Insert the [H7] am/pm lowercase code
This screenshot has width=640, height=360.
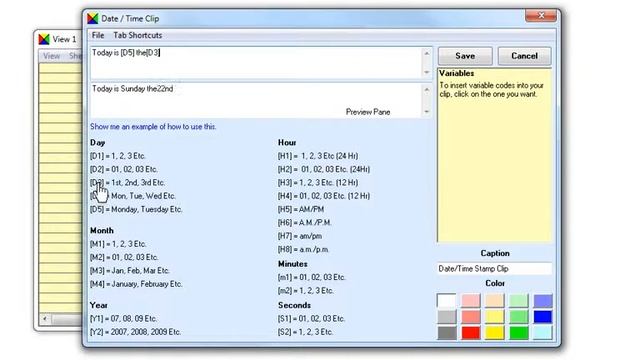point(300,236)
